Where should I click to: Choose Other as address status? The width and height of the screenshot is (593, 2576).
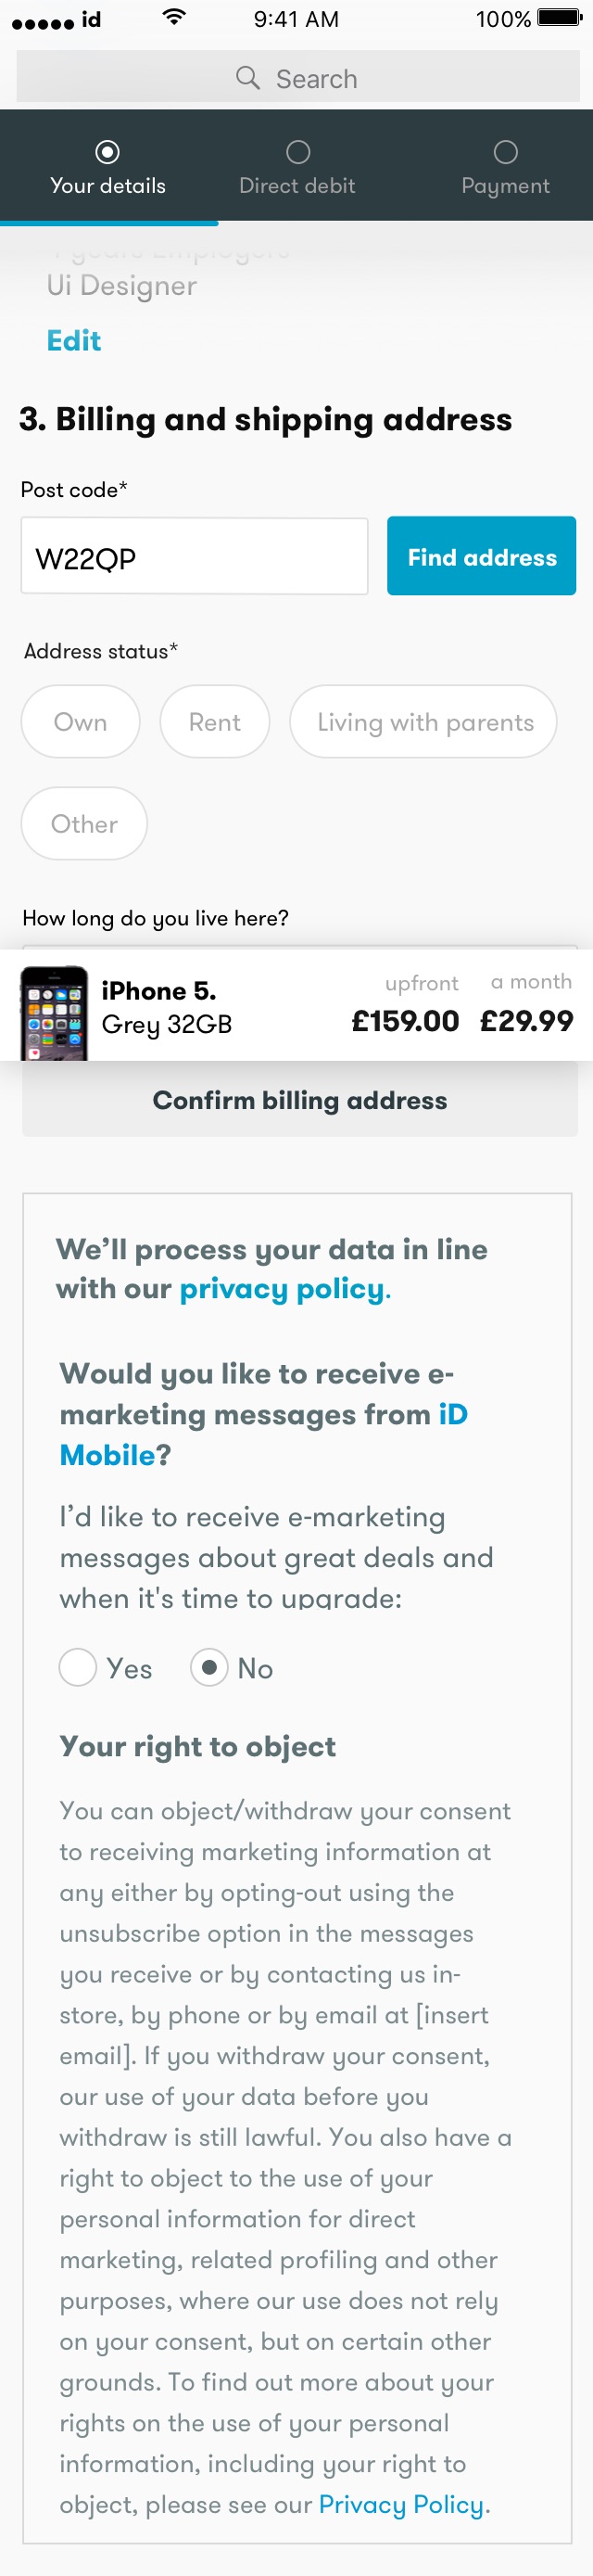click(x=84, y=823)
